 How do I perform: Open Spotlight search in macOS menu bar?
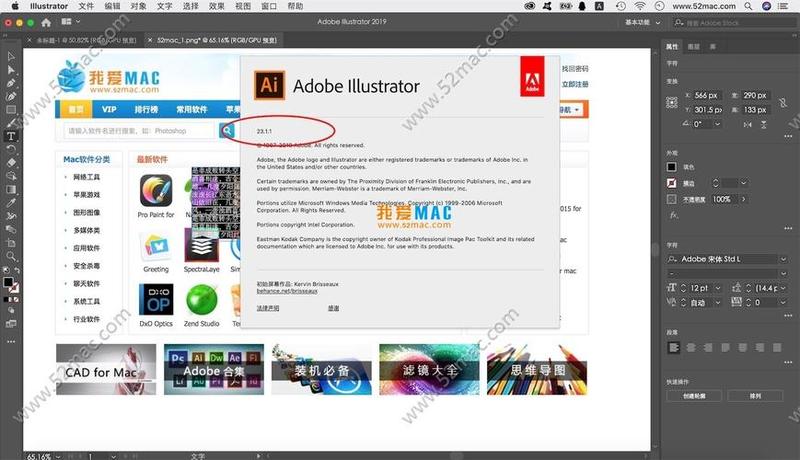(x=748, y=6)
